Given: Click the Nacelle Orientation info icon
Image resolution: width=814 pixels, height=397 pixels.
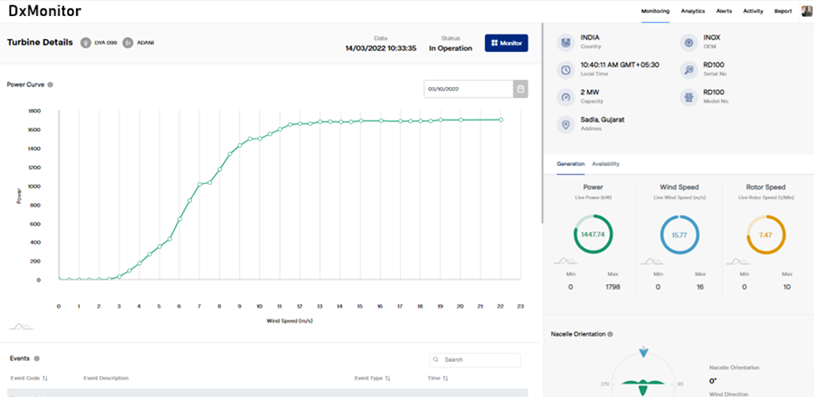Looking at the screenshot, I should tap(610, 334).
